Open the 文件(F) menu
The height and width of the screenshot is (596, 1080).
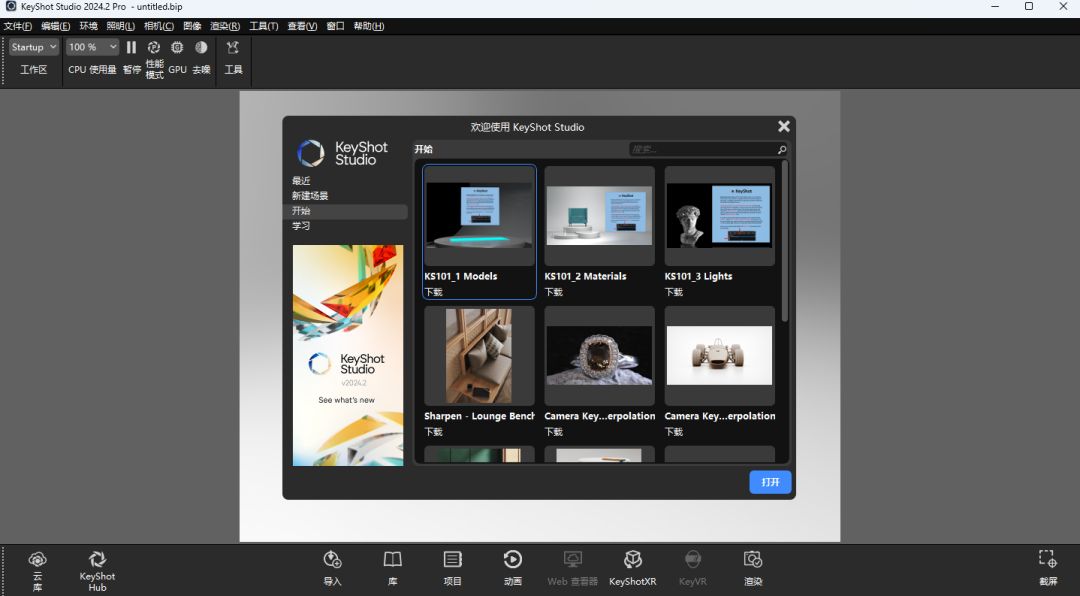pos(18,26)
